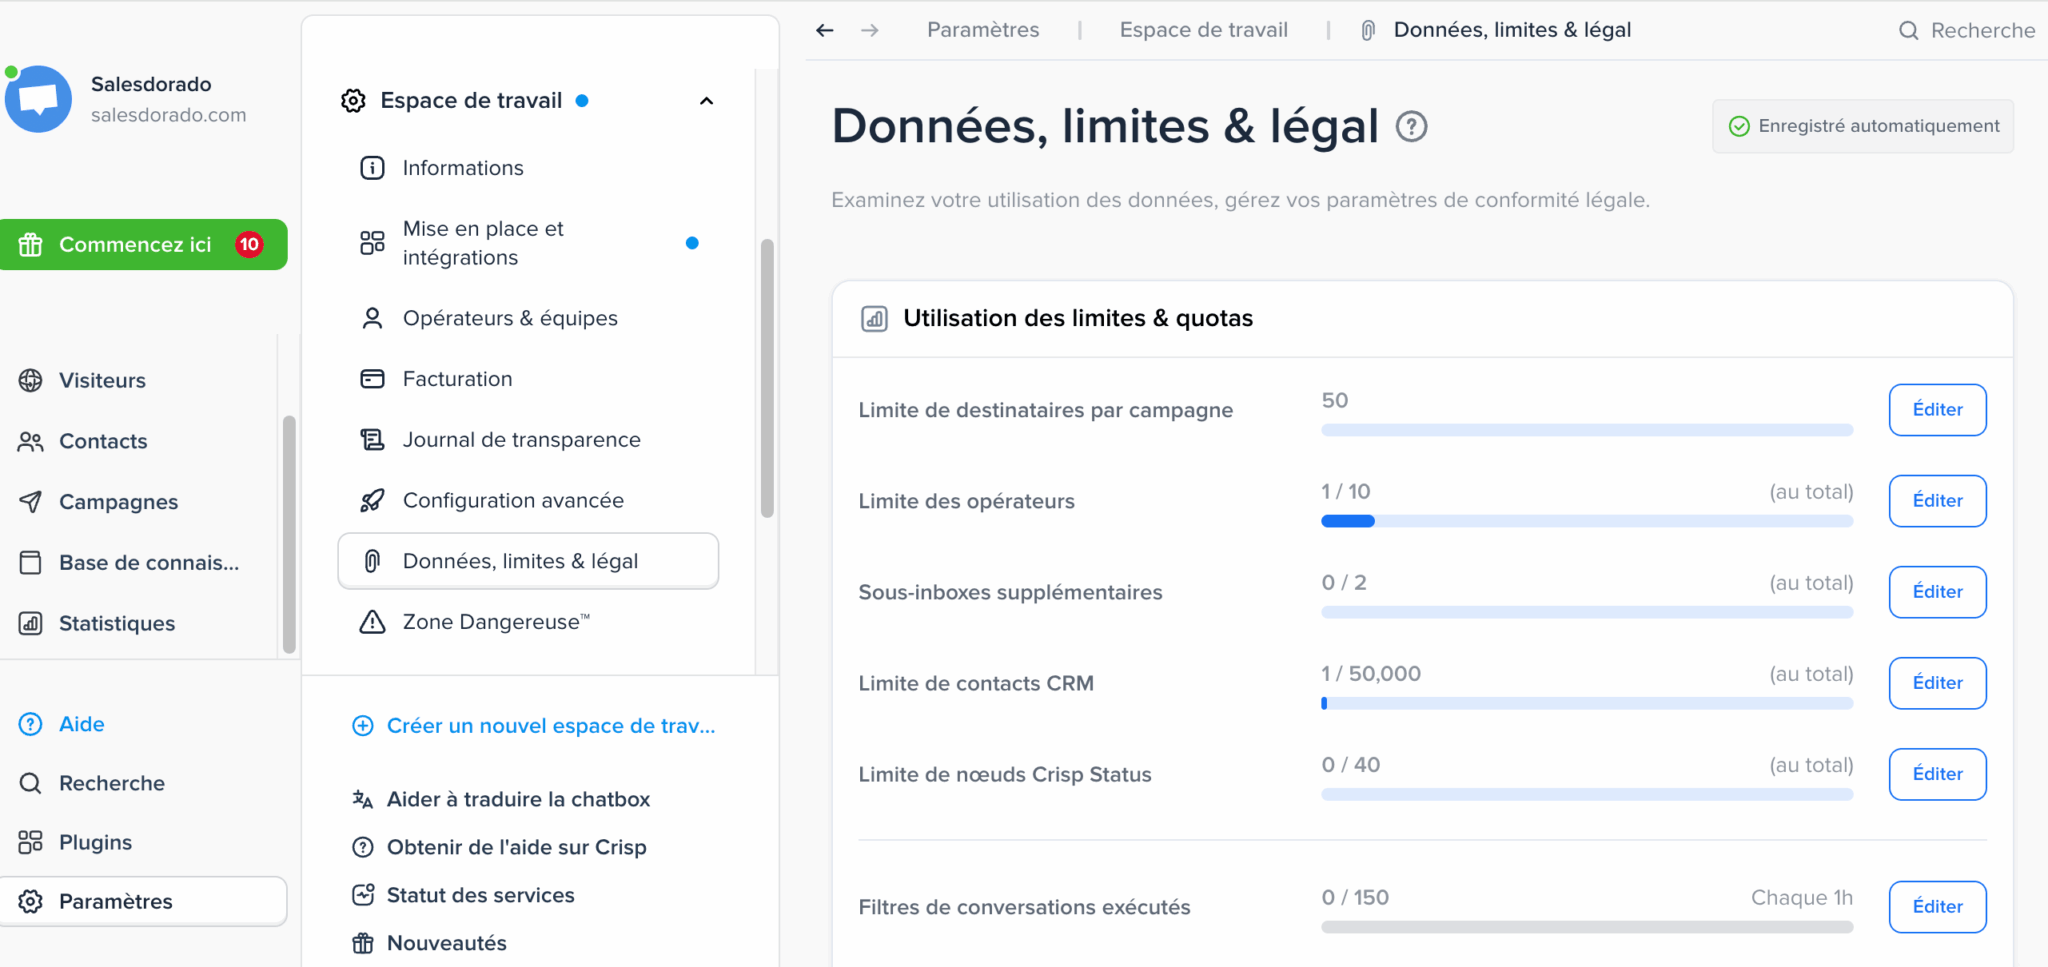The height and width of the screenshot is (967, 2048).
Task: Click the forward arrow in breadcrumb bar
Action: pos(870,30)
